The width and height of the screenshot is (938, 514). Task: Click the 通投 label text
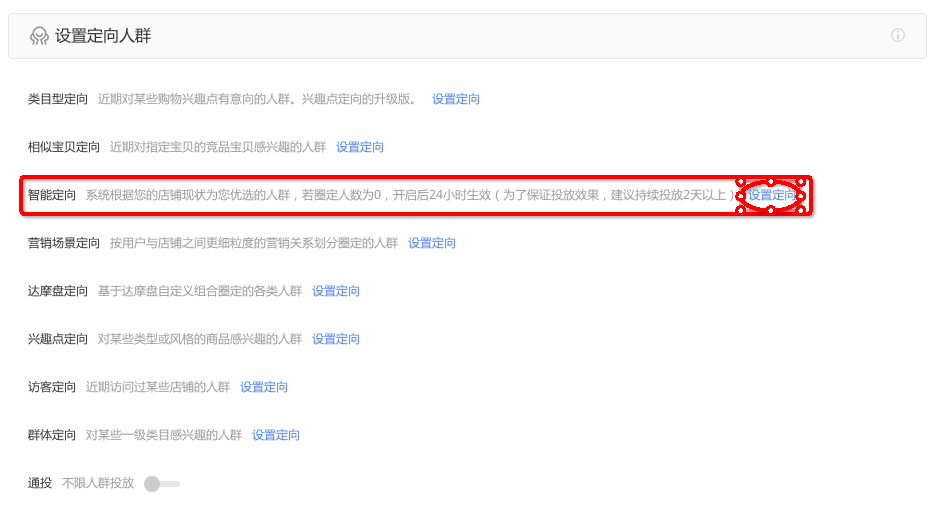click(40, 483)
